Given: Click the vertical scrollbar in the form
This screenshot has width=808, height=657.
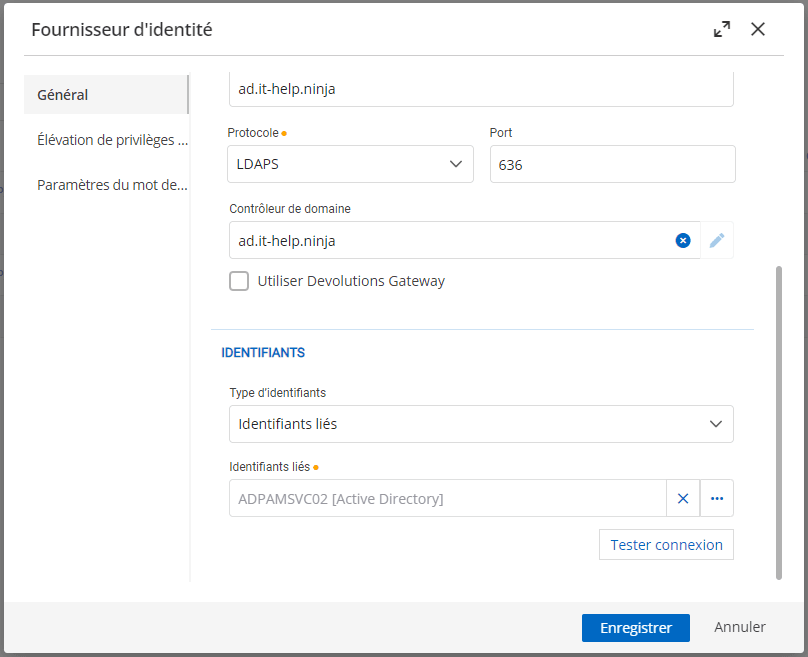Looking at the screenshot, I should [x=779, y=420].
